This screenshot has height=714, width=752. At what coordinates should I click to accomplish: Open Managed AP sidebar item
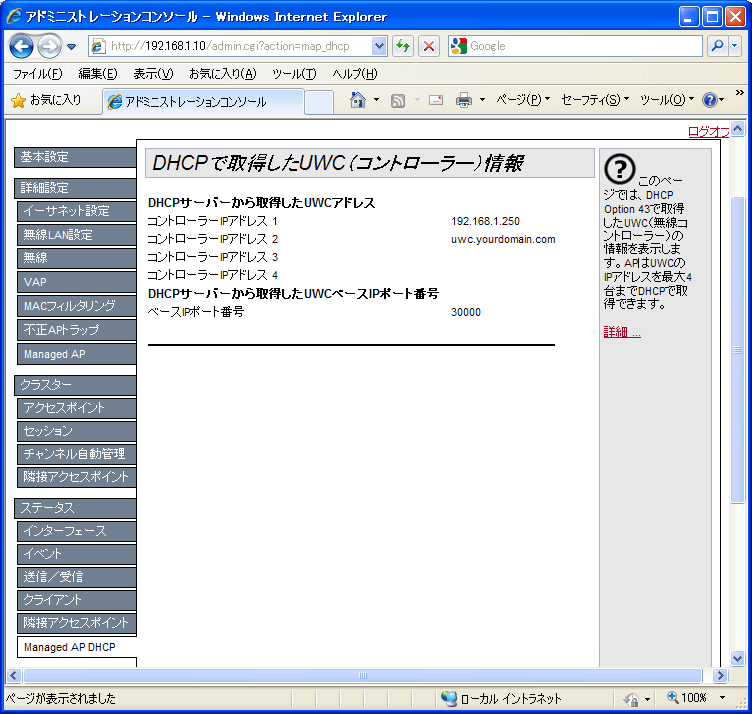point(77,354)
